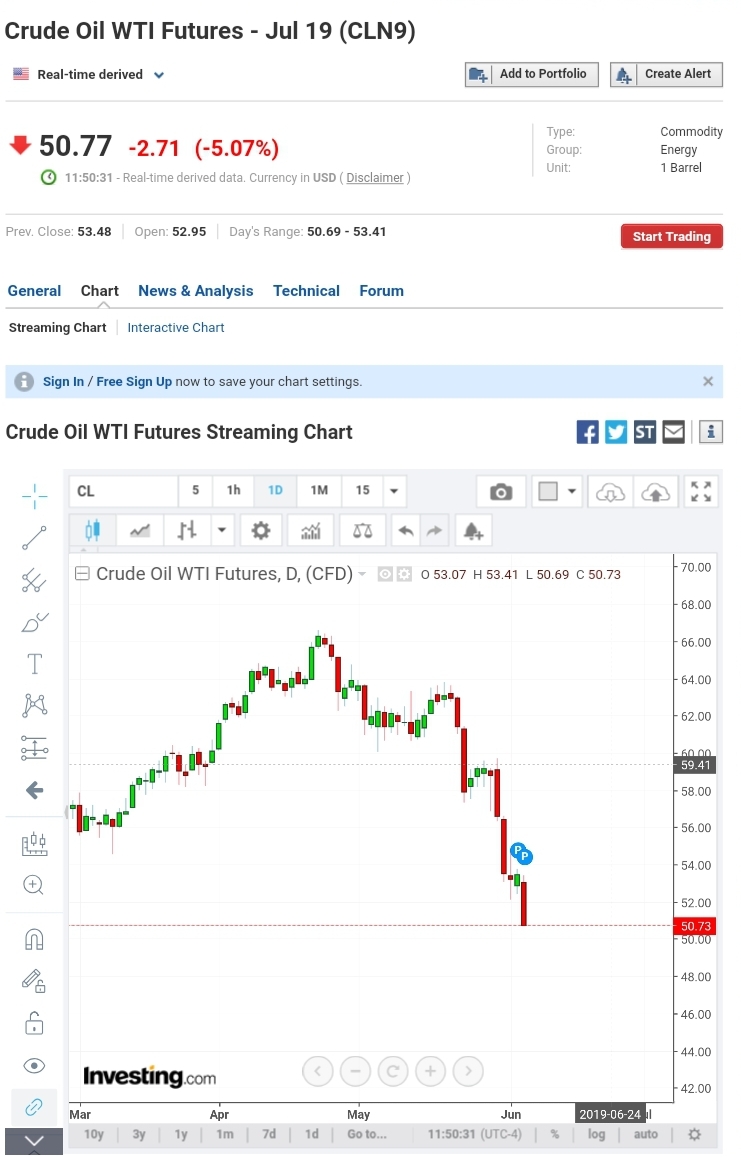
Task: Open the News & Analysis tab
Action: [196, 291]
